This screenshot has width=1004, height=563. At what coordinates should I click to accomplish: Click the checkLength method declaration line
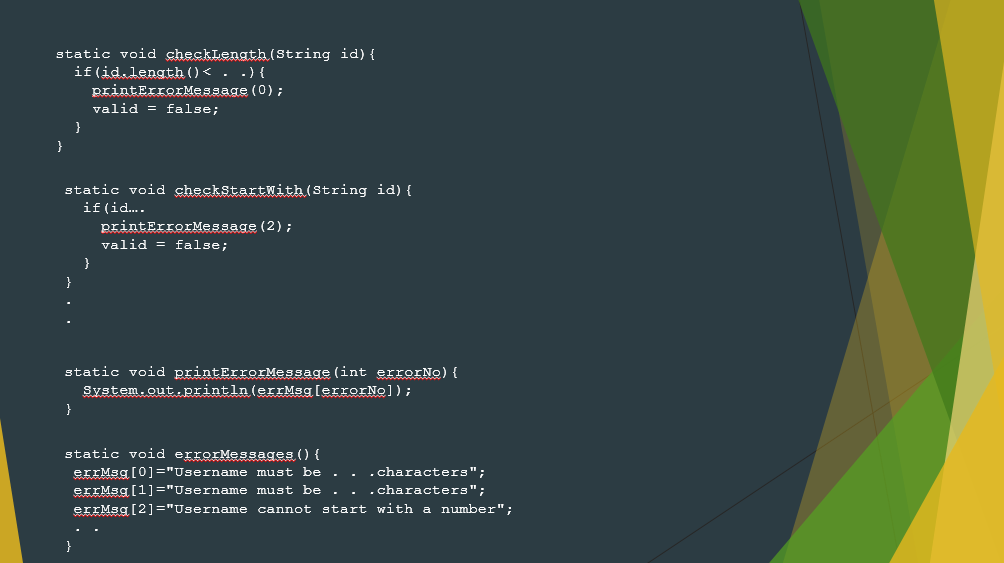point(215,54)
